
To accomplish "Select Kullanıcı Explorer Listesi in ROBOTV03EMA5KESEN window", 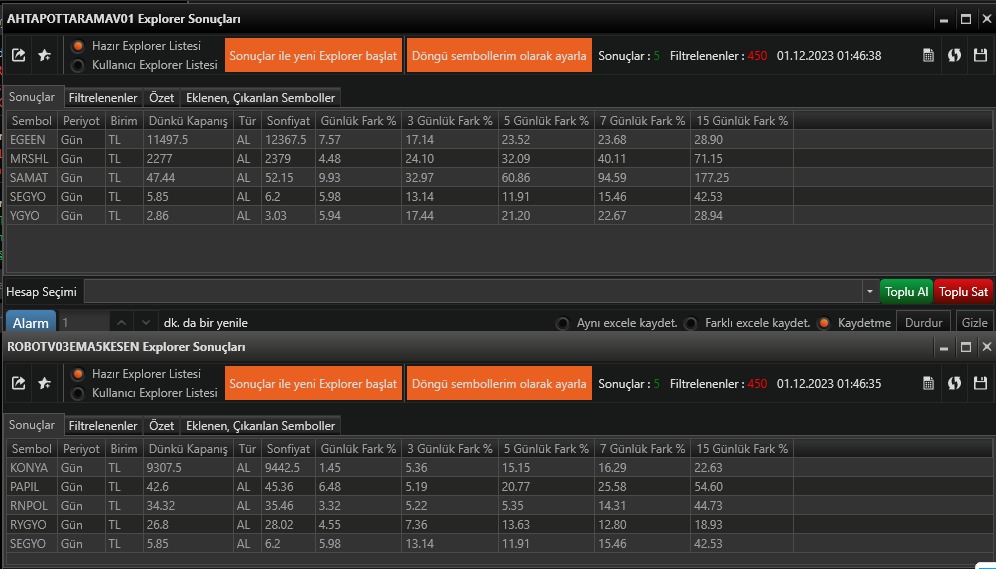I will pyautogui.click(x=78, y=393).
